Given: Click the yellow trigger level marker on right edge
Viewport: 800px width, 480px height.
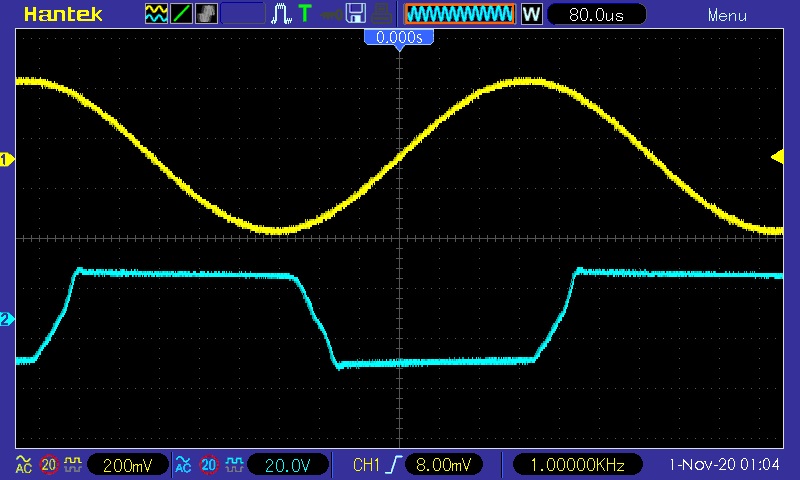Looking at the screenshot, I should (x=776, y=156).
